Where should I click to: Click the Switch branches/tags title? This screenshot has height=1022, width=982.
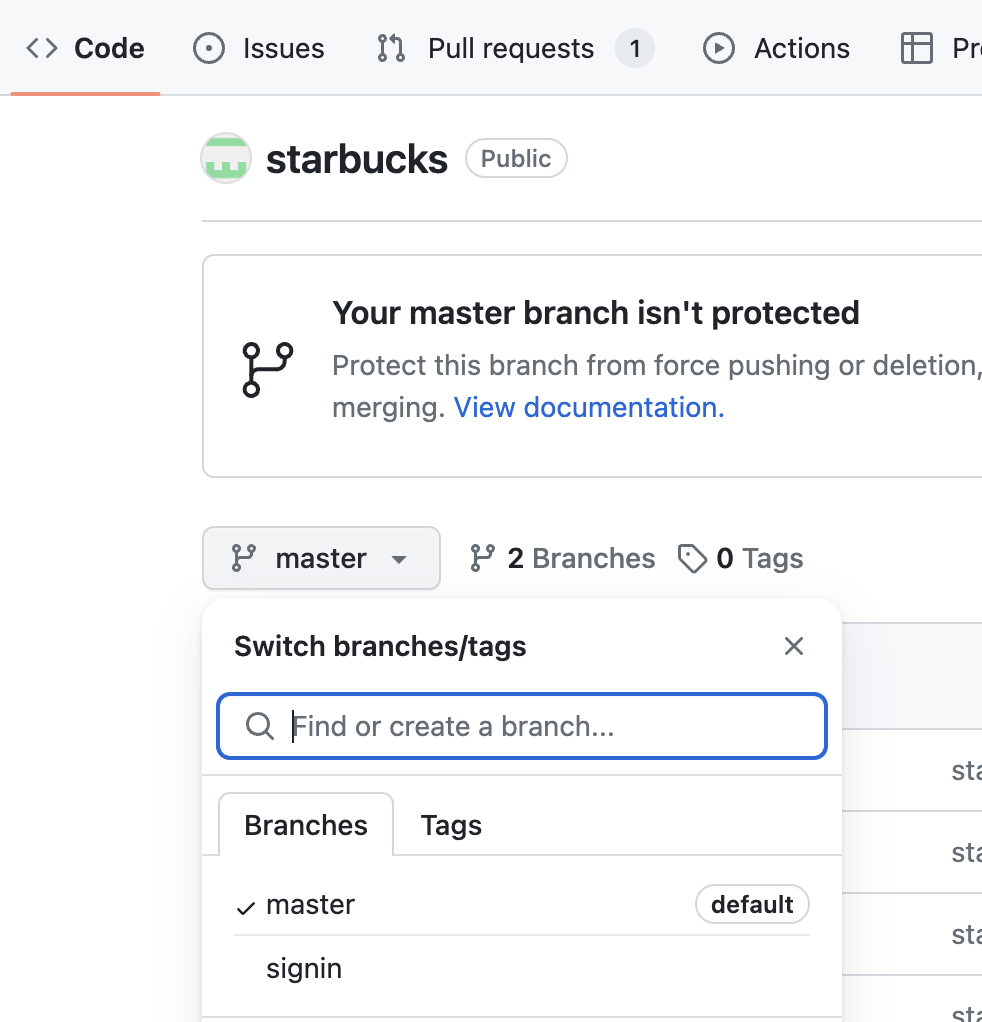click(x=380, y=647)
